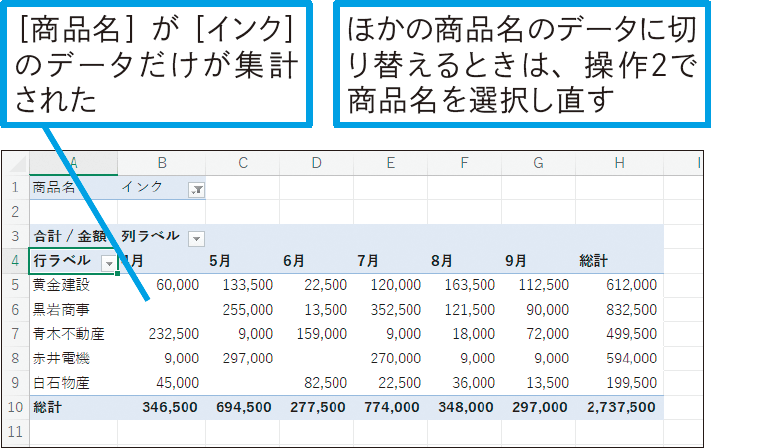Select row 10 header
This screenshot has height=448, width=783.
point(15,407)
